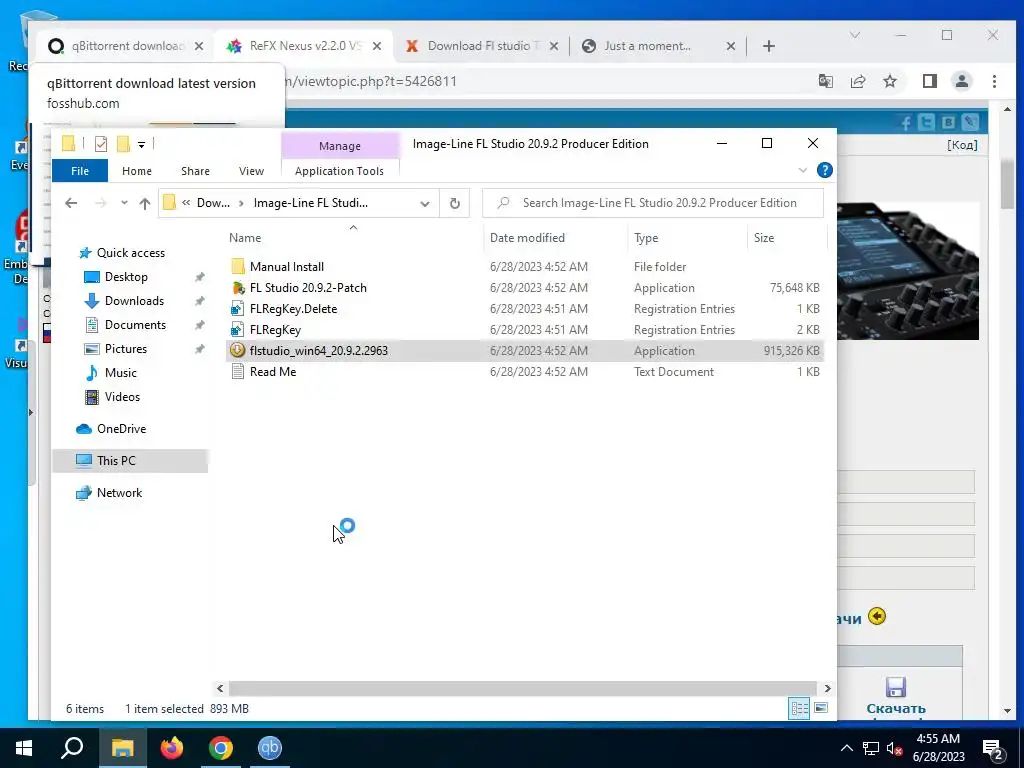This screenshot has height=768, width=1024.
Task: Open the Manual Install folder
Action: coord(287,266)
